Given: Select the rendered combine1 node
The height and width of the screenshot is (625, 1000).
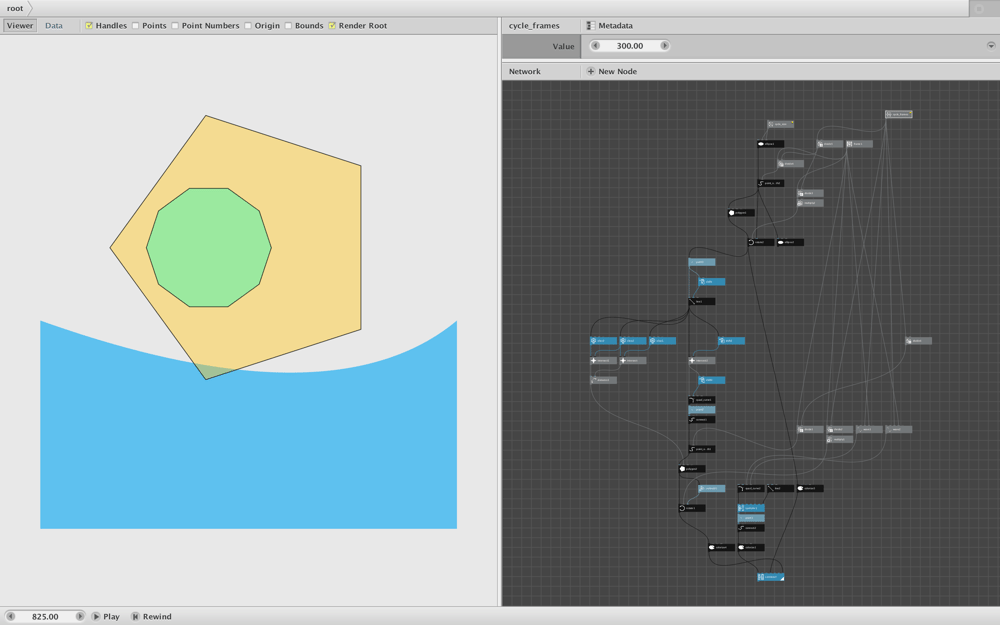Looking at the screenshot, I should pos(770,577).
